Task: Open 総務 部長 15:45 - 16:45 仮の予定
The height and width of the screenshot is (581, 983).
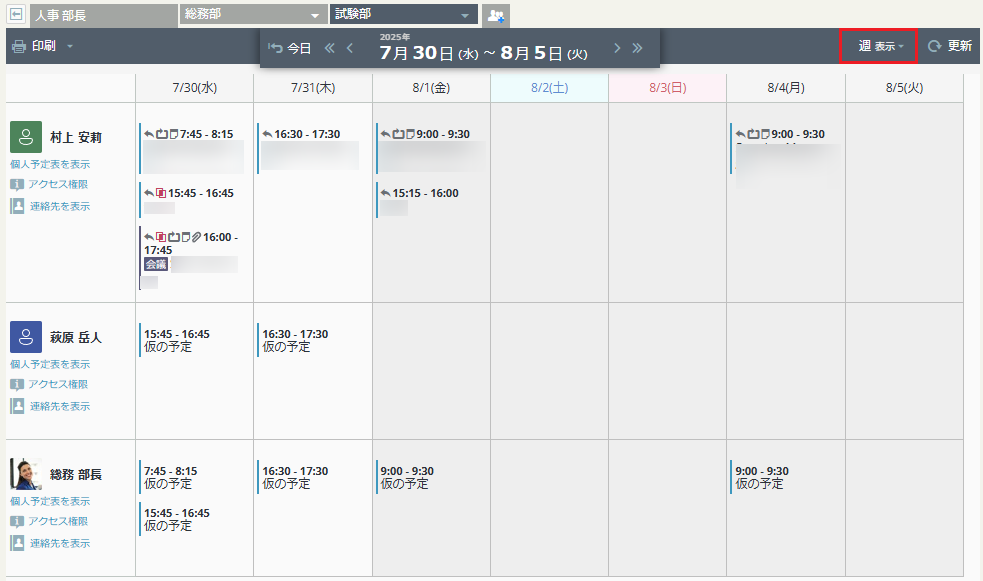Action: click(x=177, y=519)
